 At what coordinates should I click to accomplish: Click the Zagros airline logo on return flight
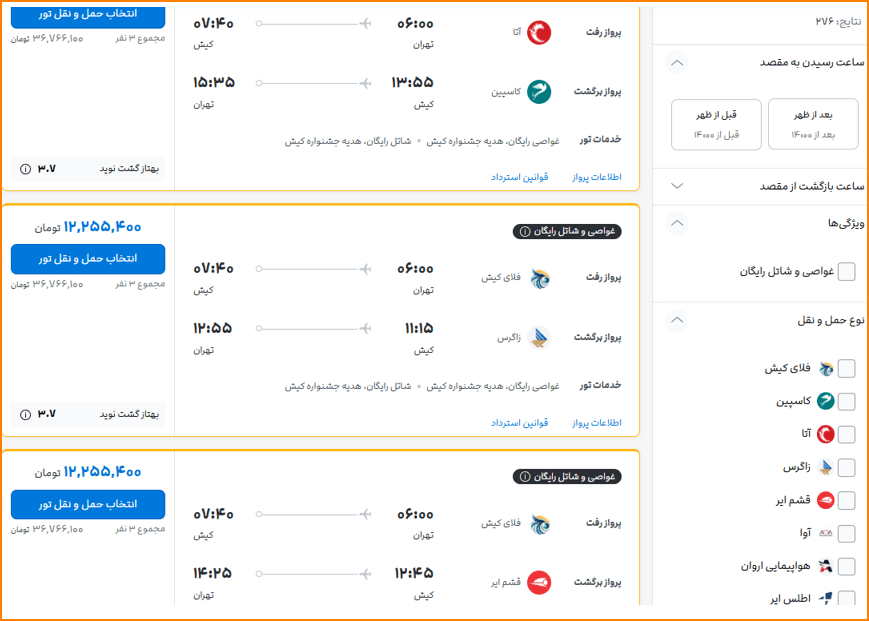539,337
